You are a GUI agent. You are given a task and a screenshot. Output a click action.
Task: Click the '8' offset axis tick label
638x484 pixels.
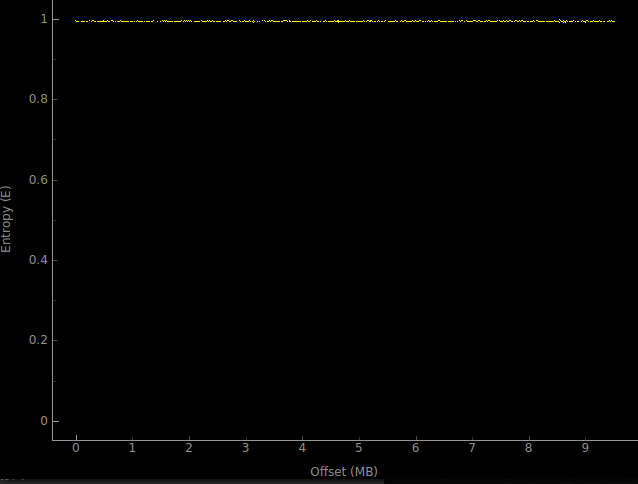pos(528,448)
